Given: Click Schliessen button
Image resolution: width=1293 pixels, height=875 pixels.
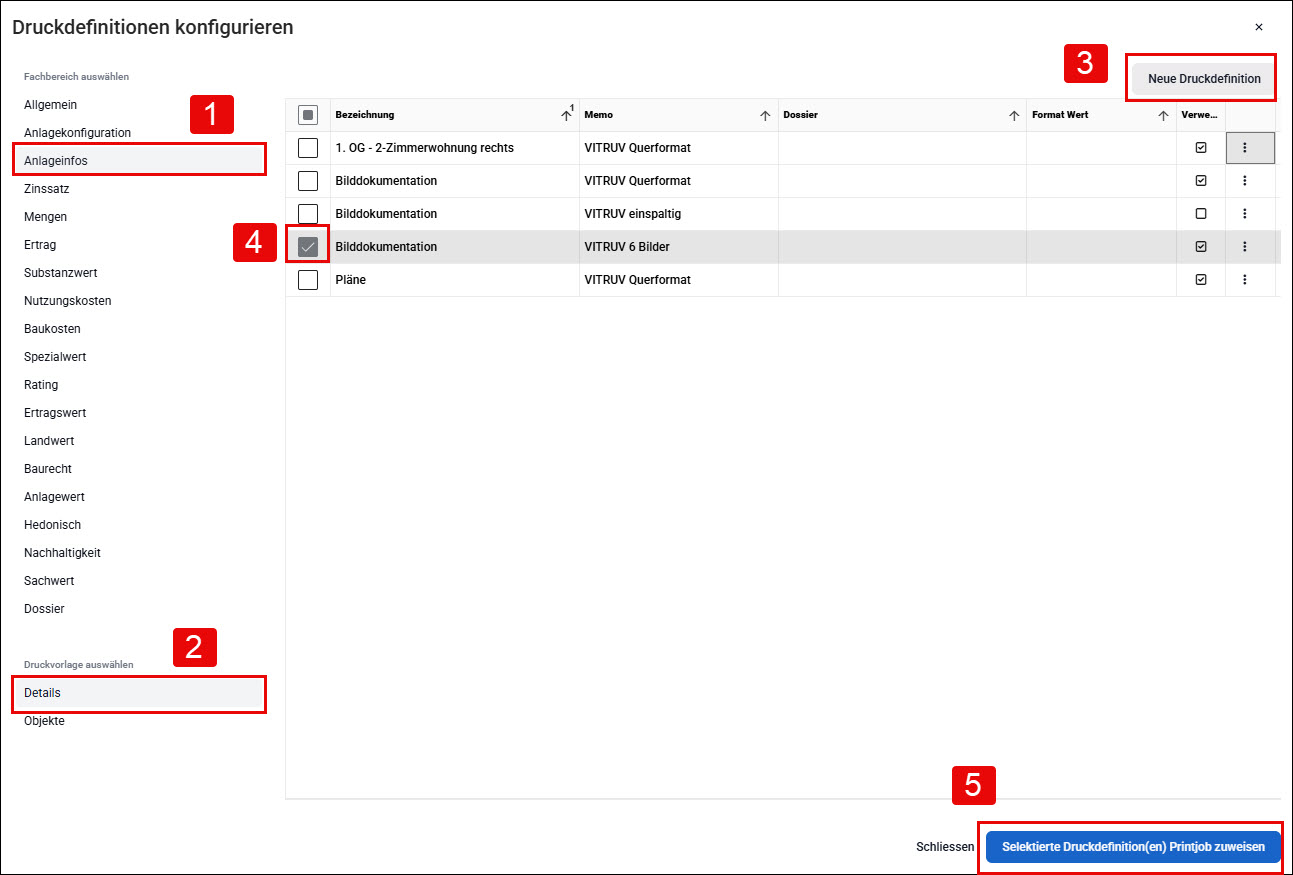Looking at the screenshot, I should [945, 847].
